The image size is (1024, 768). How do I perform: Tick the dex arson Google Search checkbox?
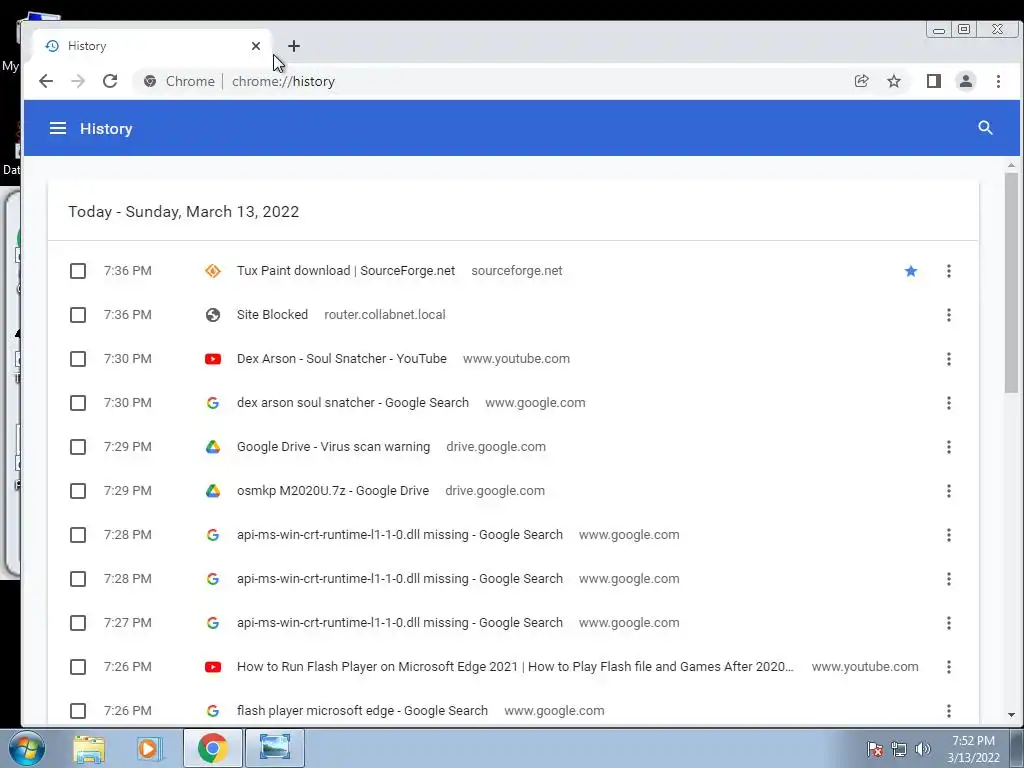[x=78, y=403]
